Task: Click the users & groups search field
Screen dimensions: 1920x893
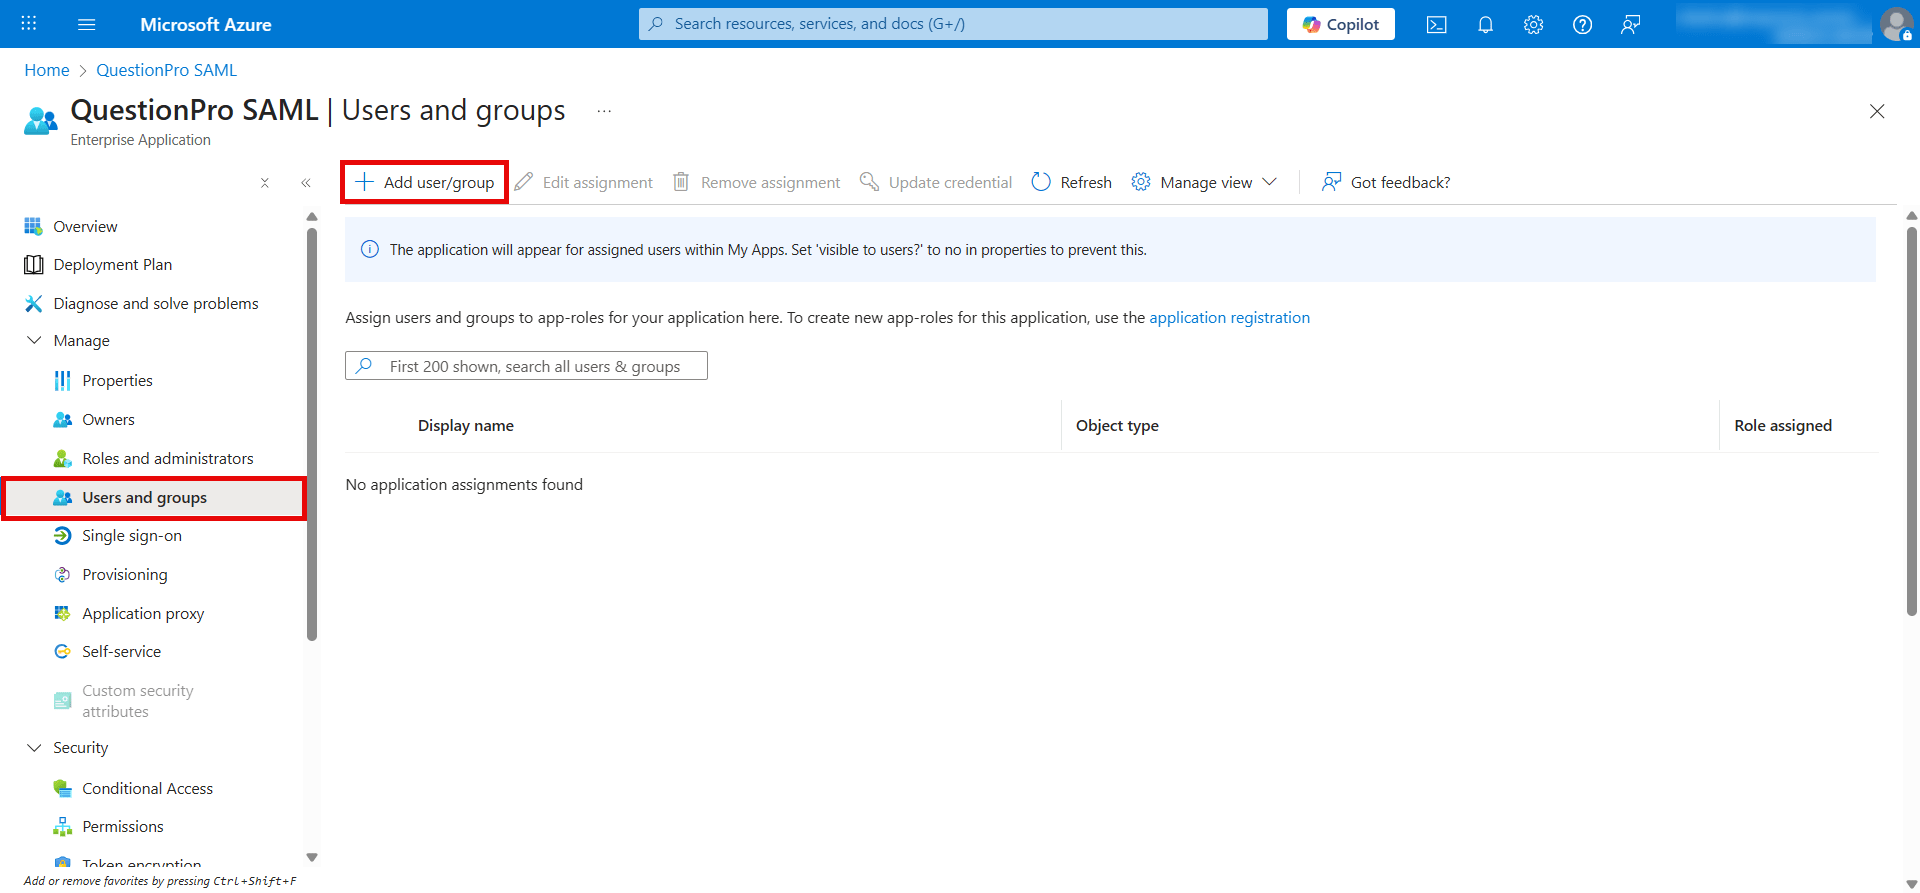Action: [x=526, y=366]
